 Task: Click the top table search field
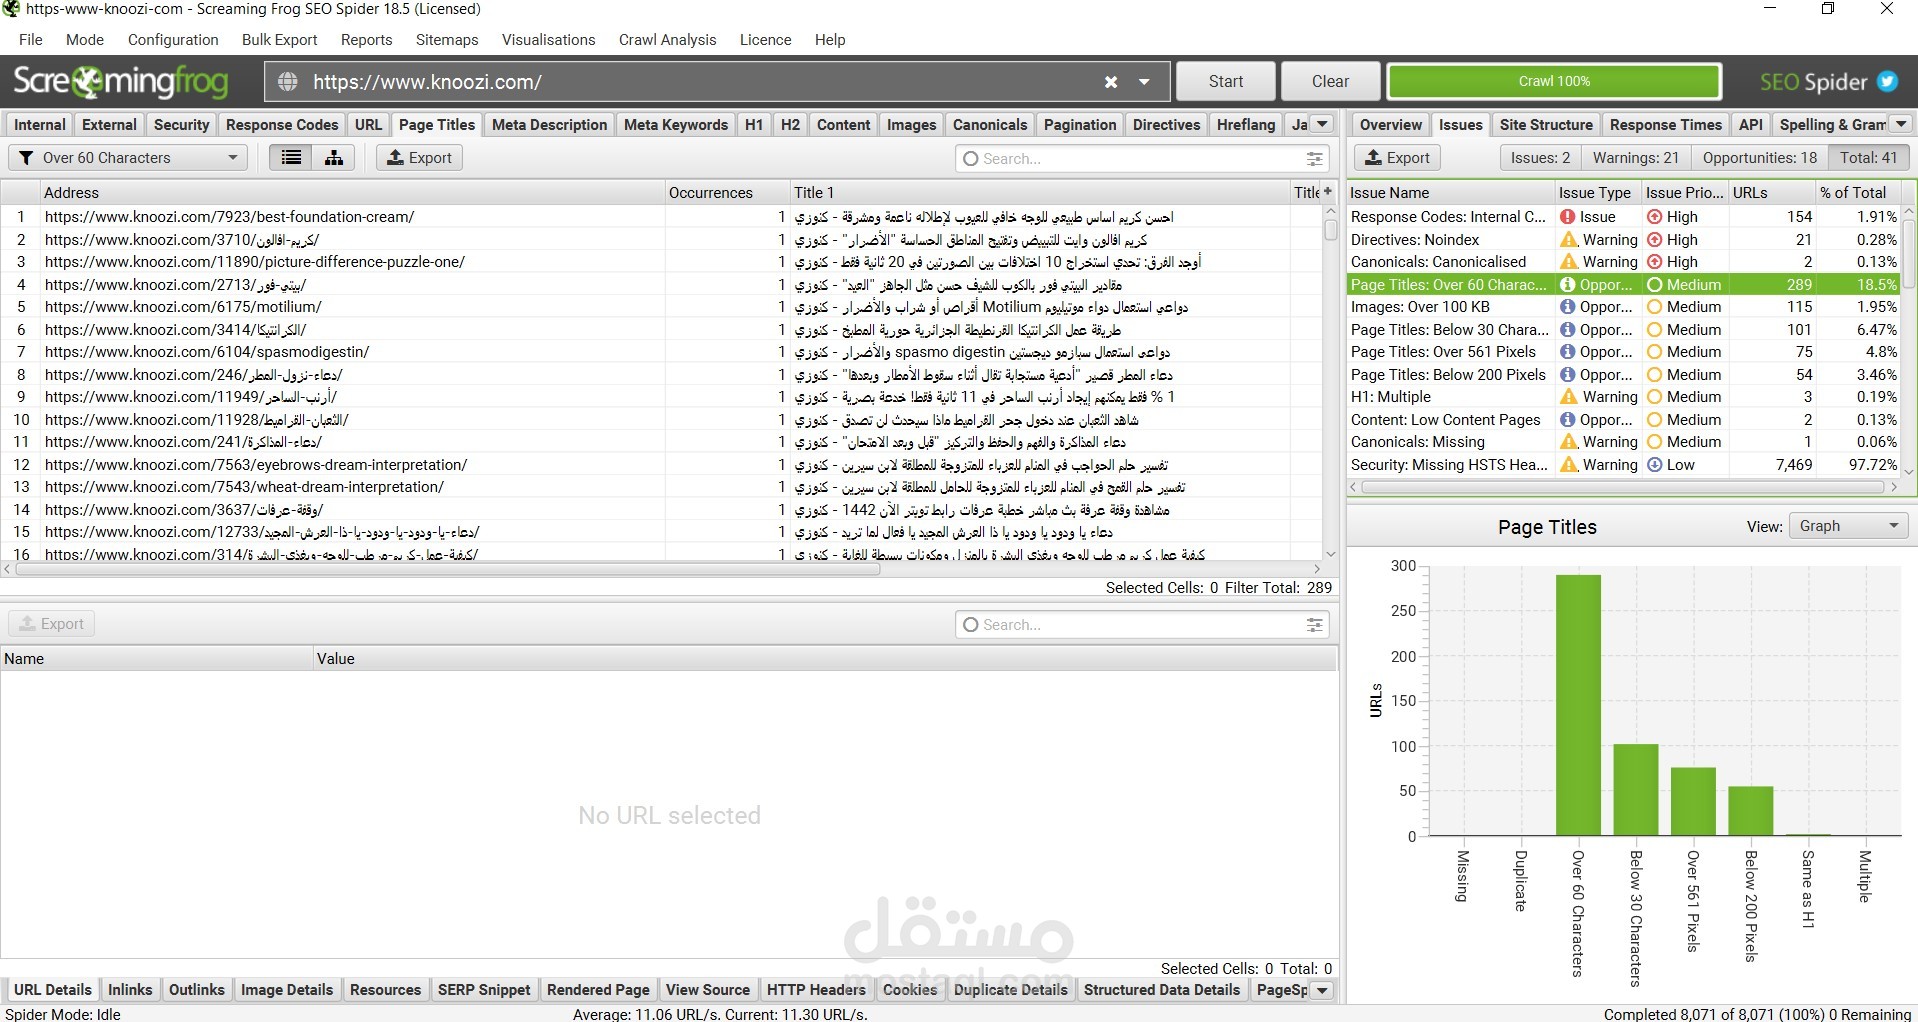[x=1142, y=158]
